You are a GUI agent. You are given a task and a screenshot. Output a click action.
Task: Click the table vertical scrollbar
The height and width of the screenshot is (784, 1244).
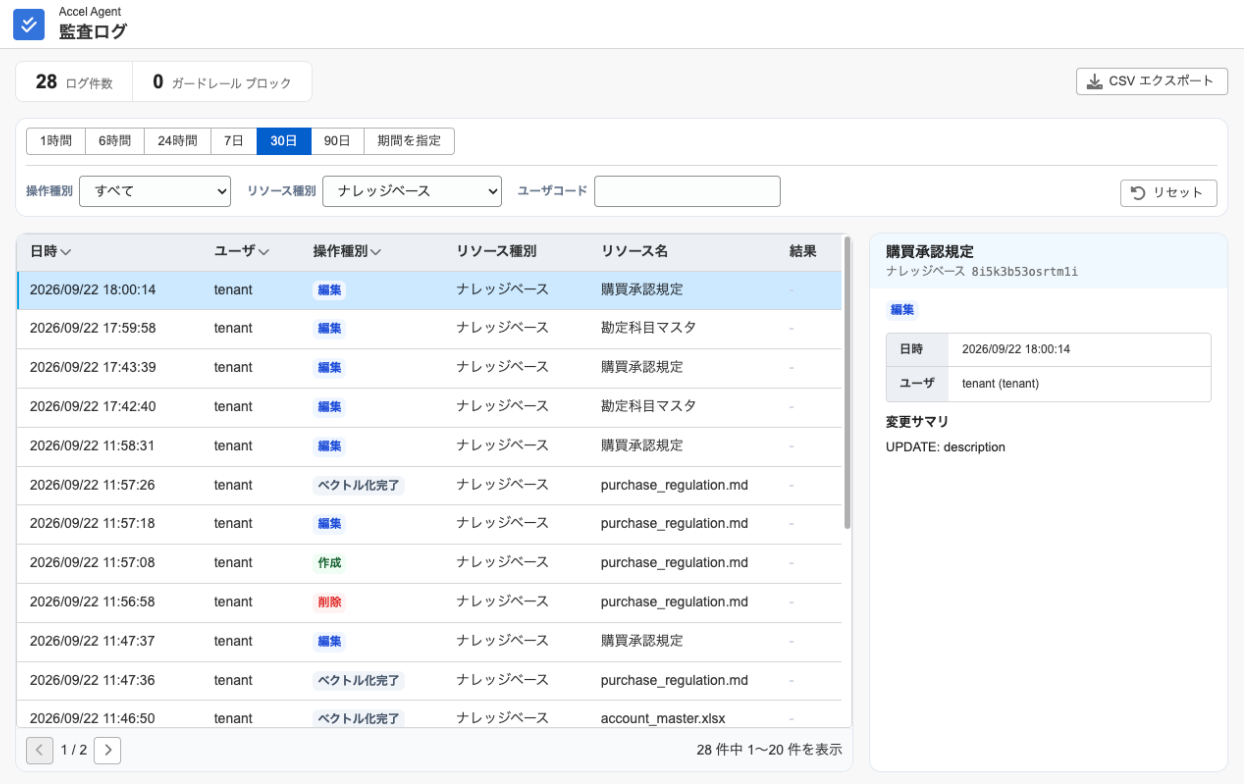(x=848, y=383)
